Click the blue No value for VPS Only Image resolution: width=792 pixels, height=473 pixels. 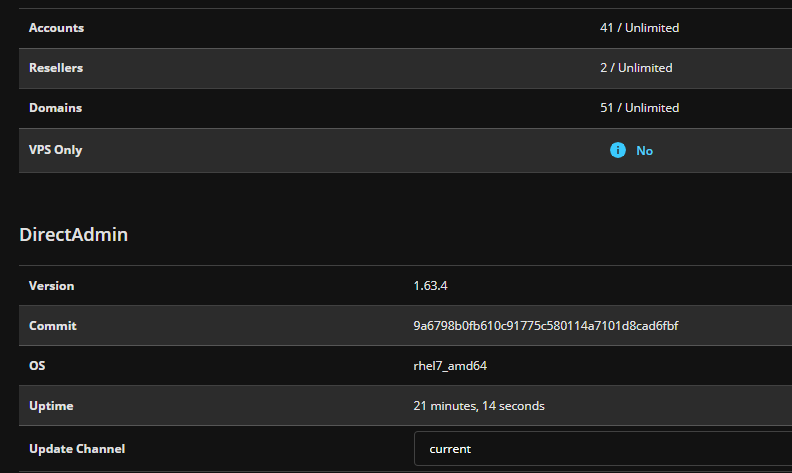(x=645, y=151)
